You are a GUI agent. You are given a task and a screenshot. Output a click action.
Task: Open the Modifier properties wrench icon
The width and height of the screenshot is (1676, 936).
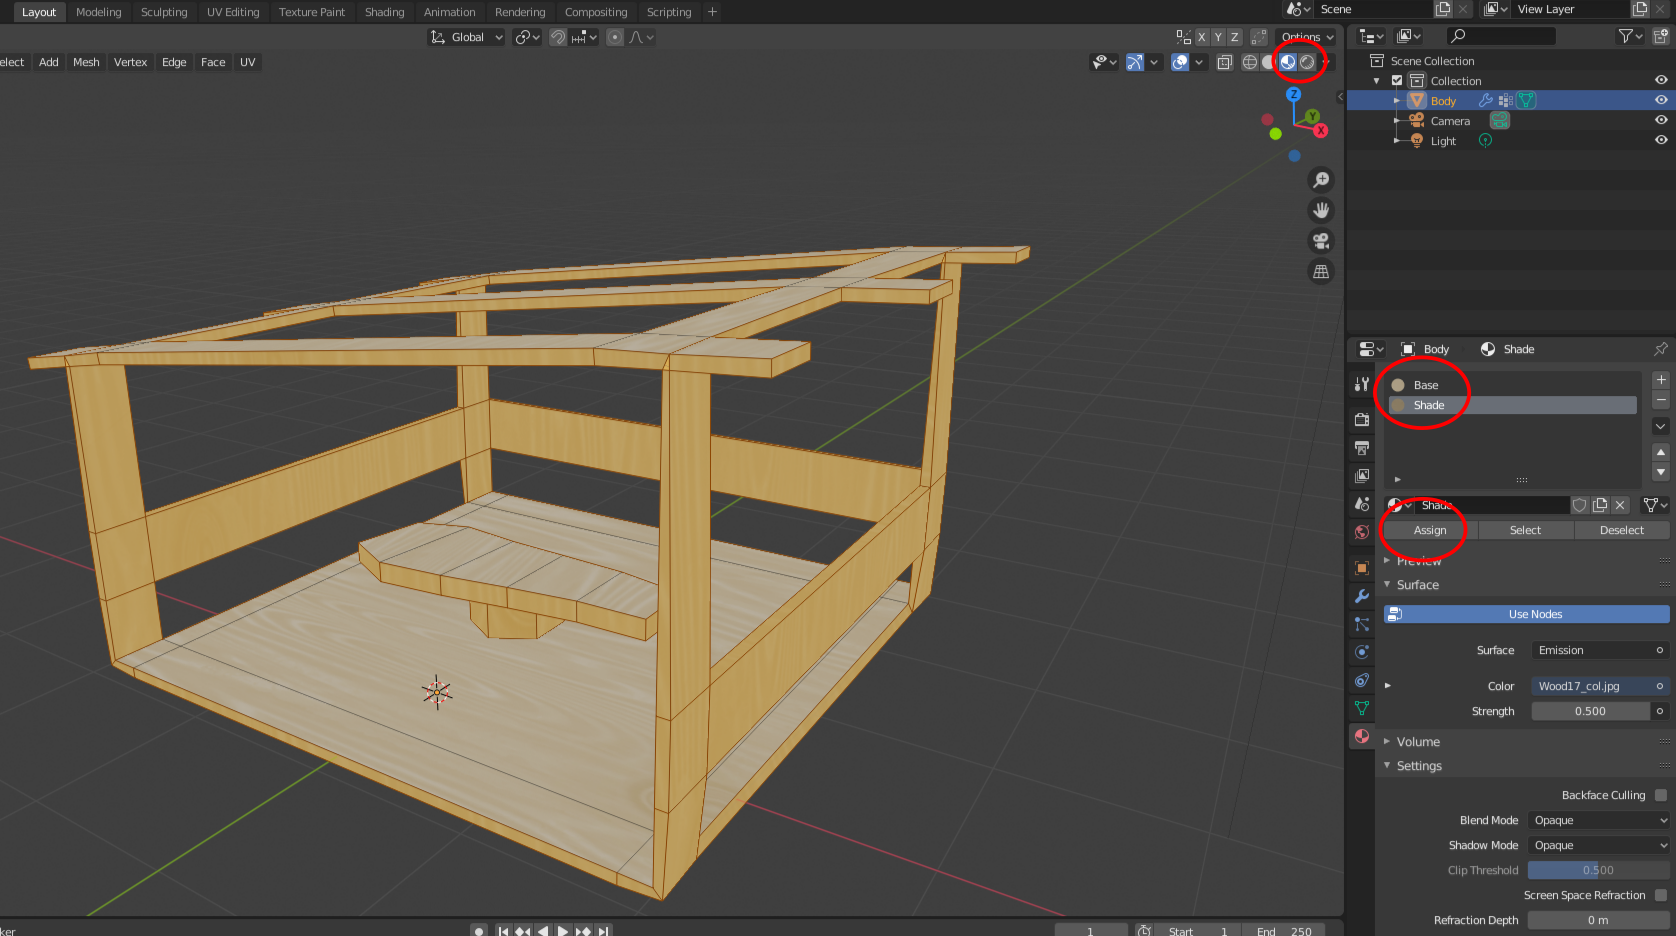[1361, 597]
